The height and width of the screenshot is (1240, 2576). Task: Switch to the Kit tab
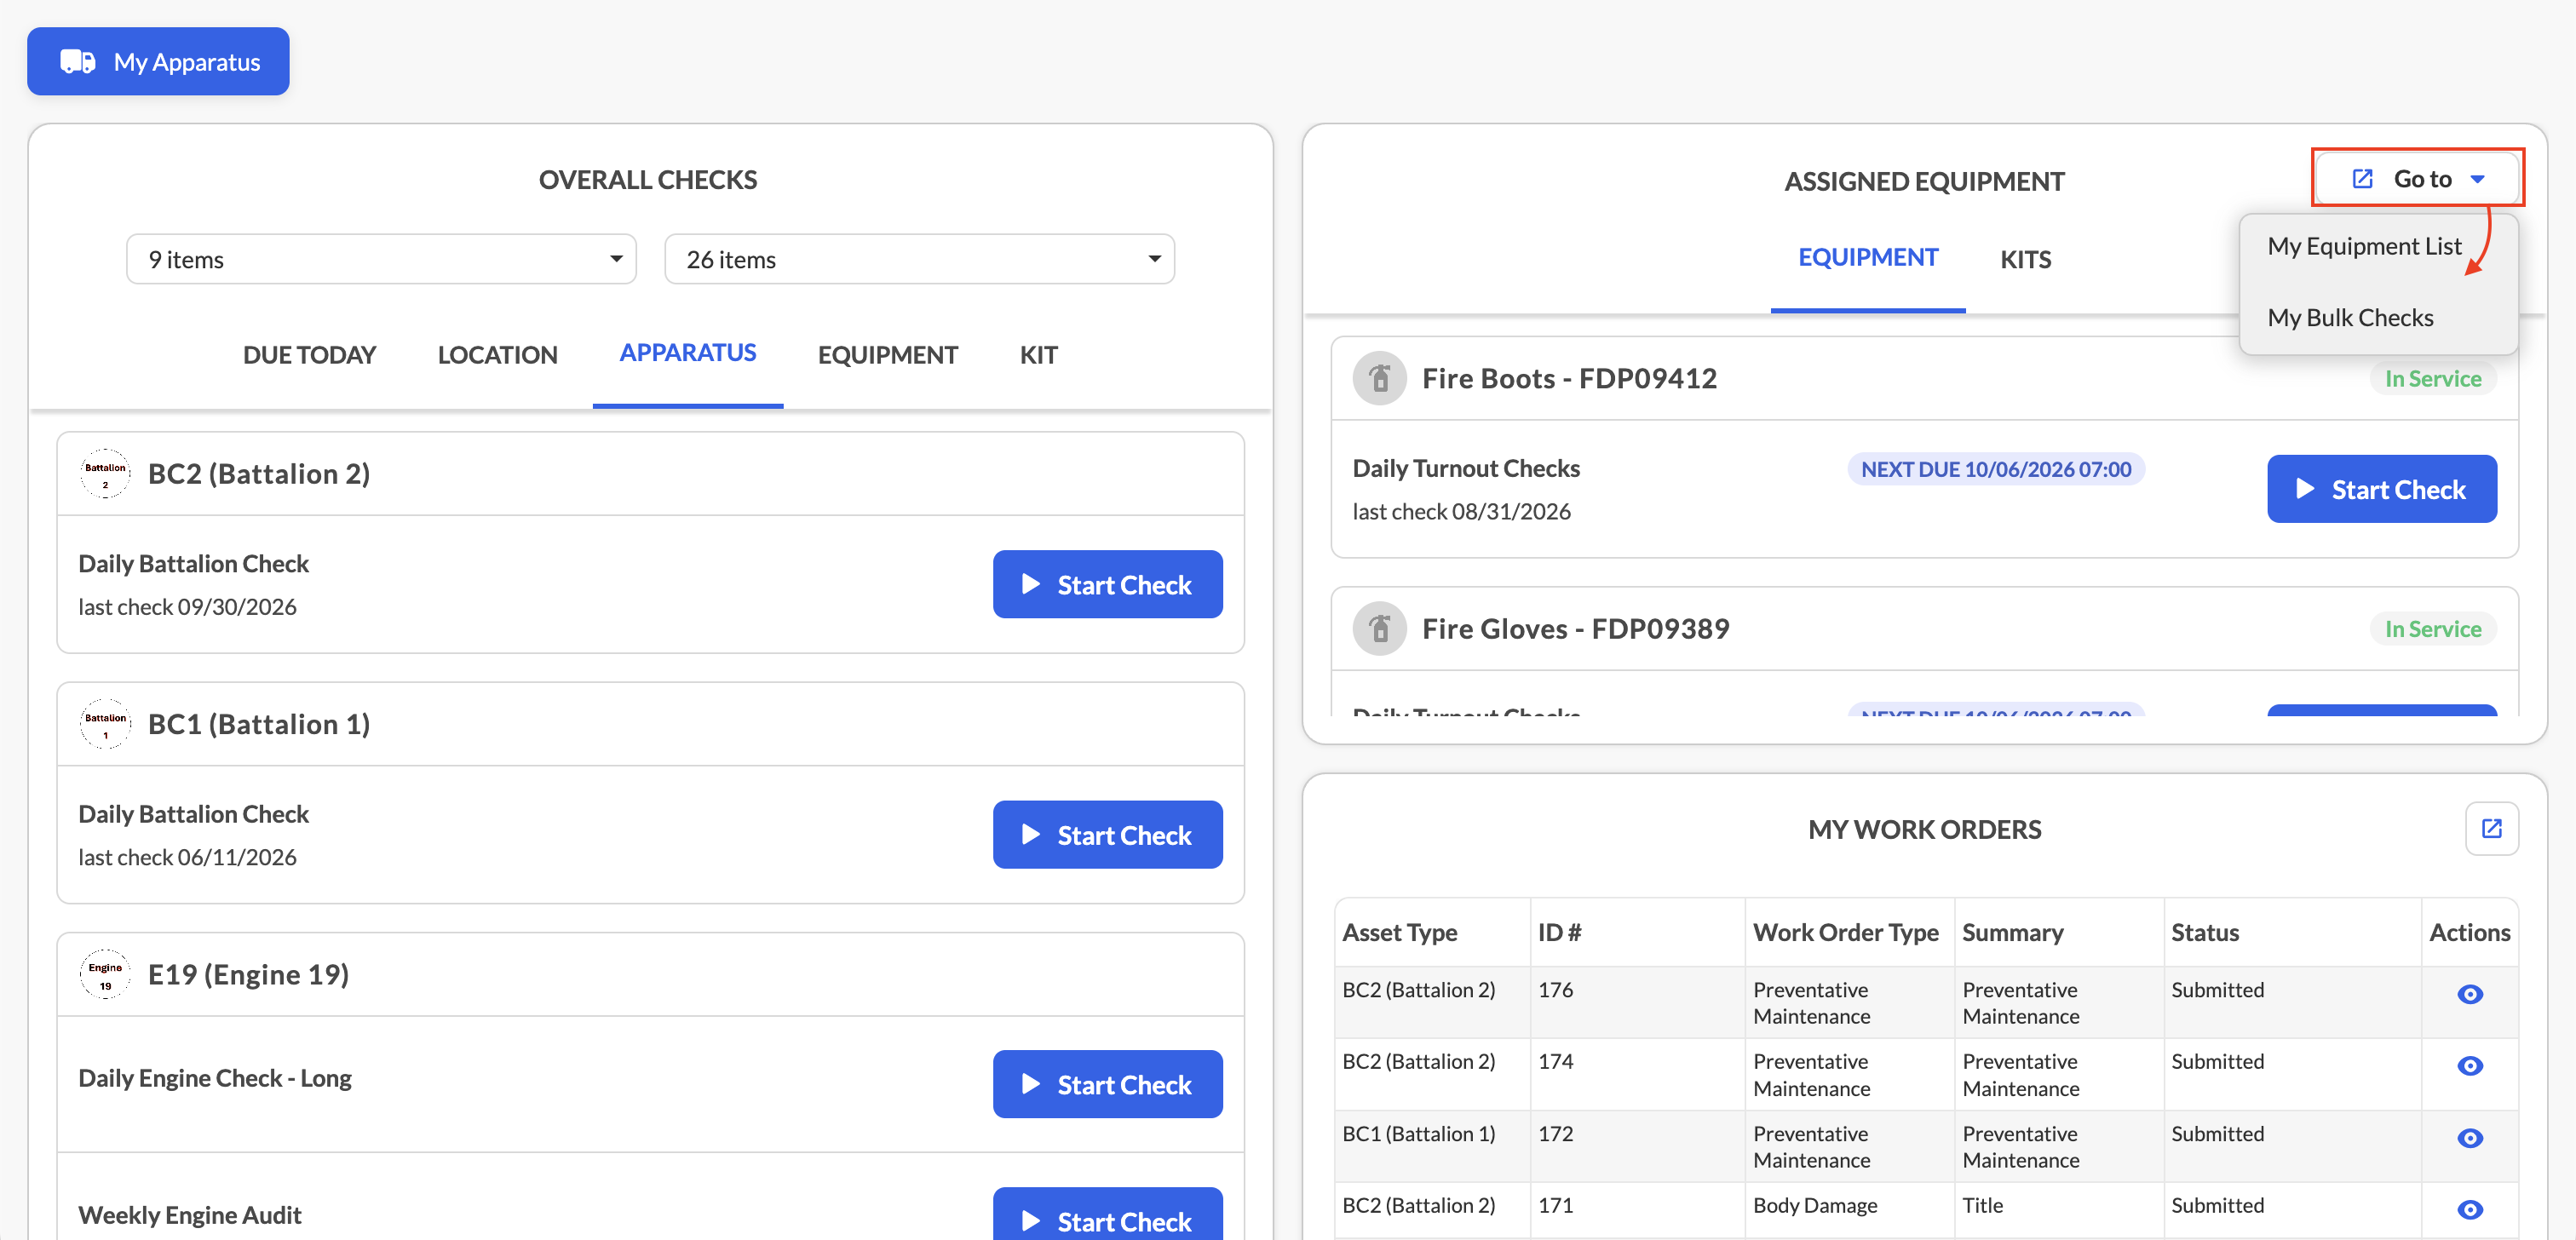pyautogui.click(x=1038, y=355)
